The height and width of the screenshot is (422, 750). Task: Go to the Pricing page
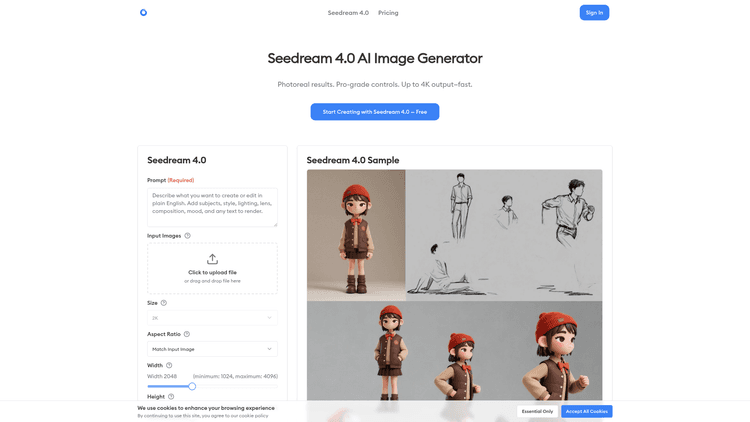click(388, 13)
